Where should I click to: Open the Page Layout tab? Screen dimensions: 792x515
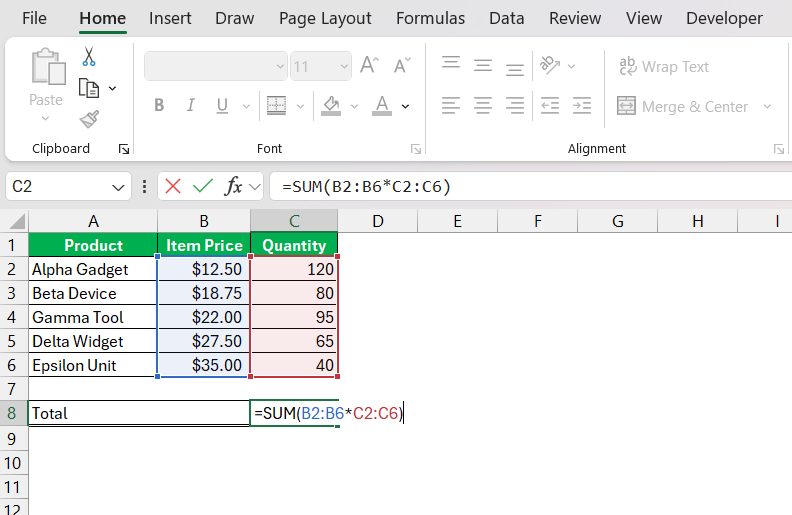point(325,19)
